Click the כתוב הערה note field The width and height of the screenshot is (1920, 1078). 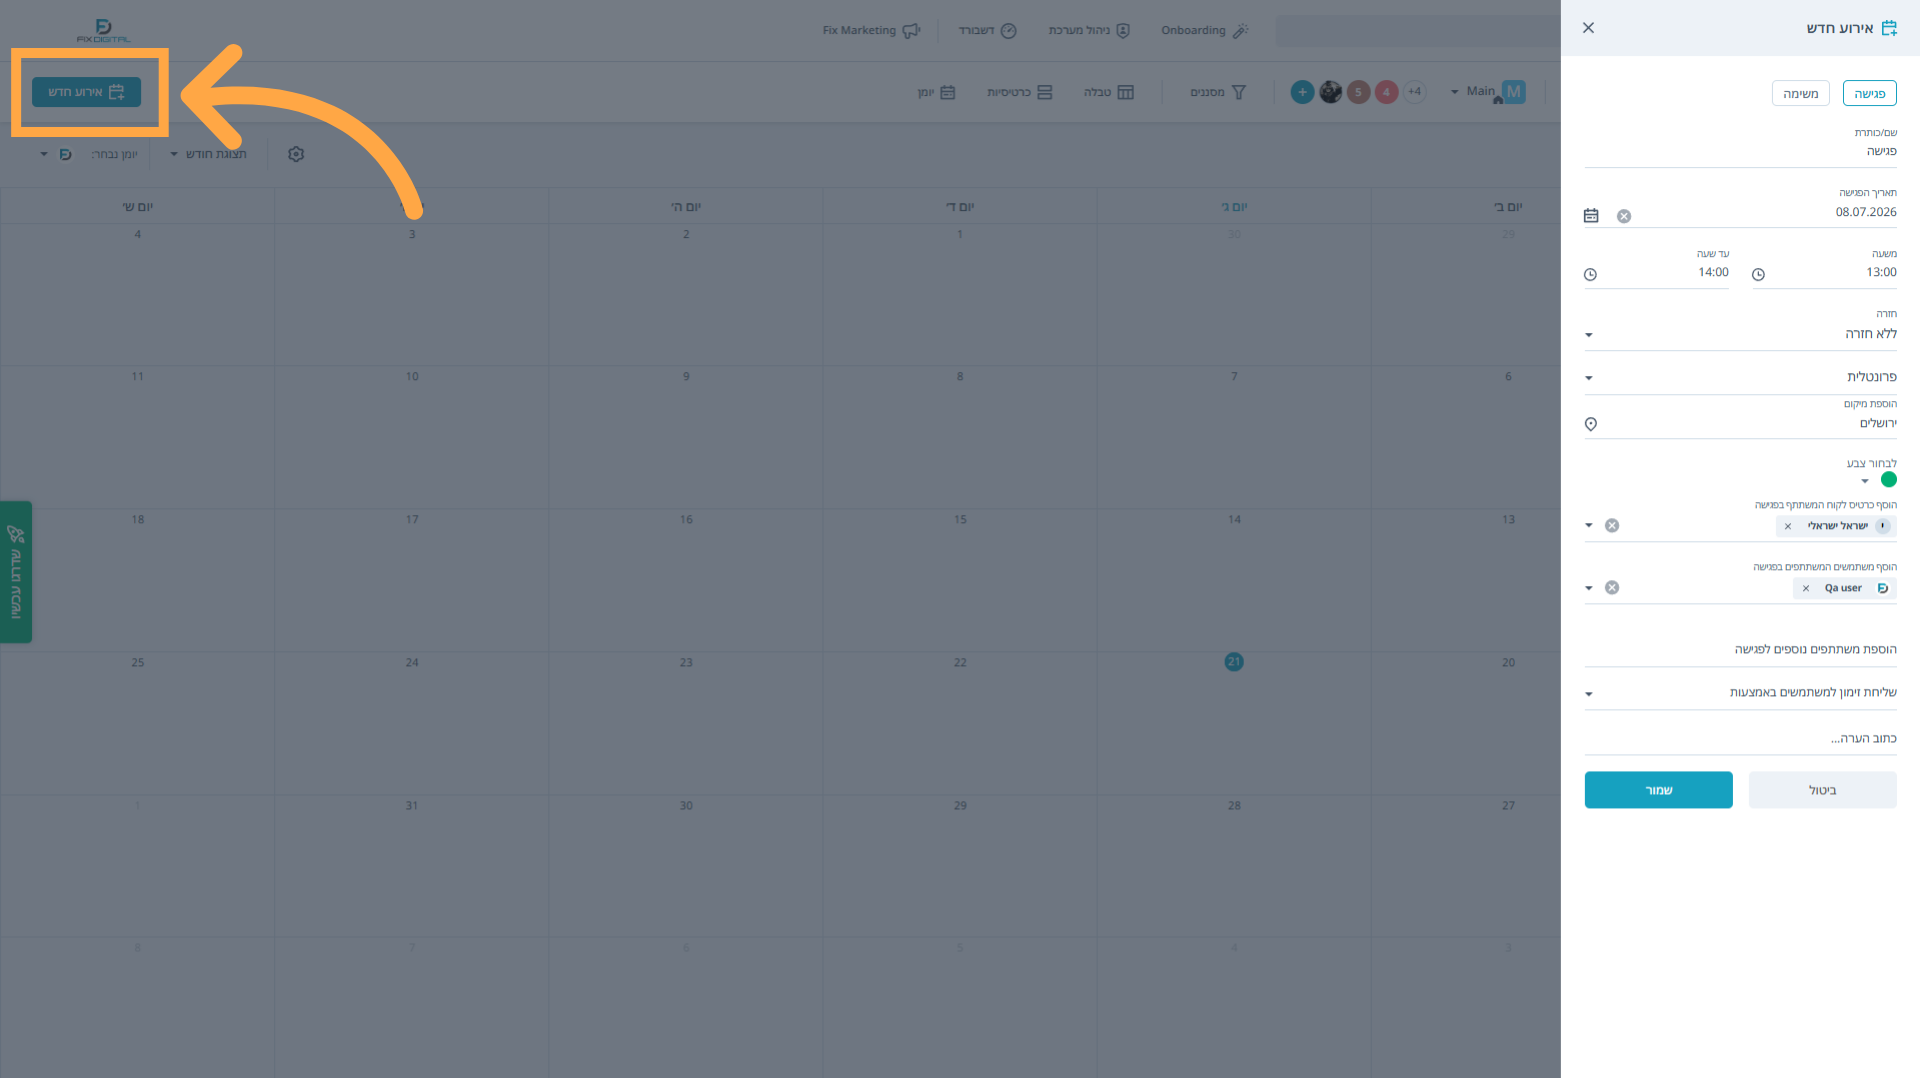[x=1740, y=738]
